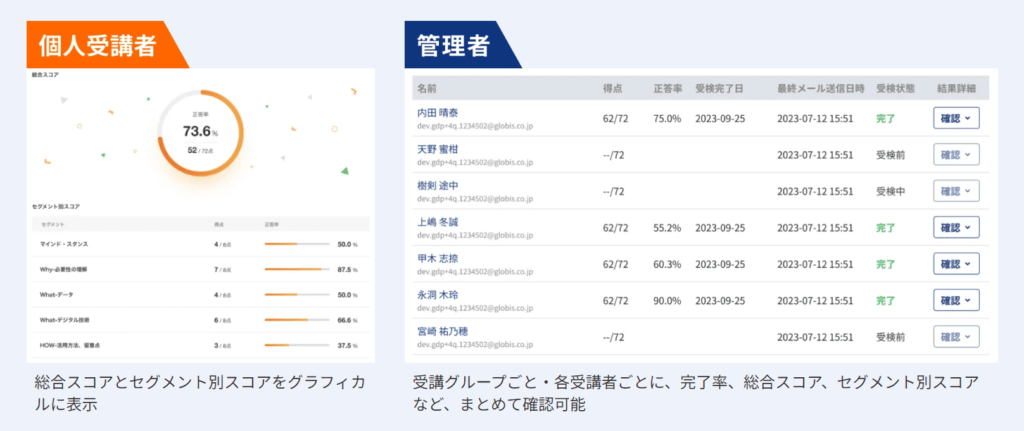Open 確認 dropdown for 内田 晴泰
Image resolution: width=1024 pixels, height=431 pixels.
(x=955, y=118)
